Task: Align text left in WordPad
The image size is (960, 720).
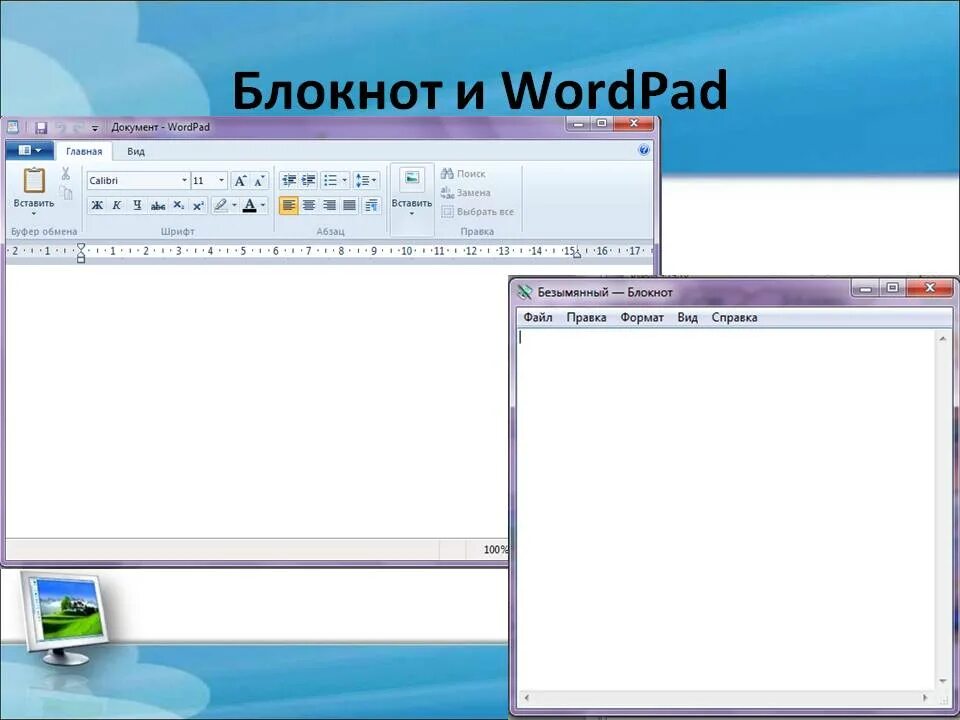Action: coord(288,205)
